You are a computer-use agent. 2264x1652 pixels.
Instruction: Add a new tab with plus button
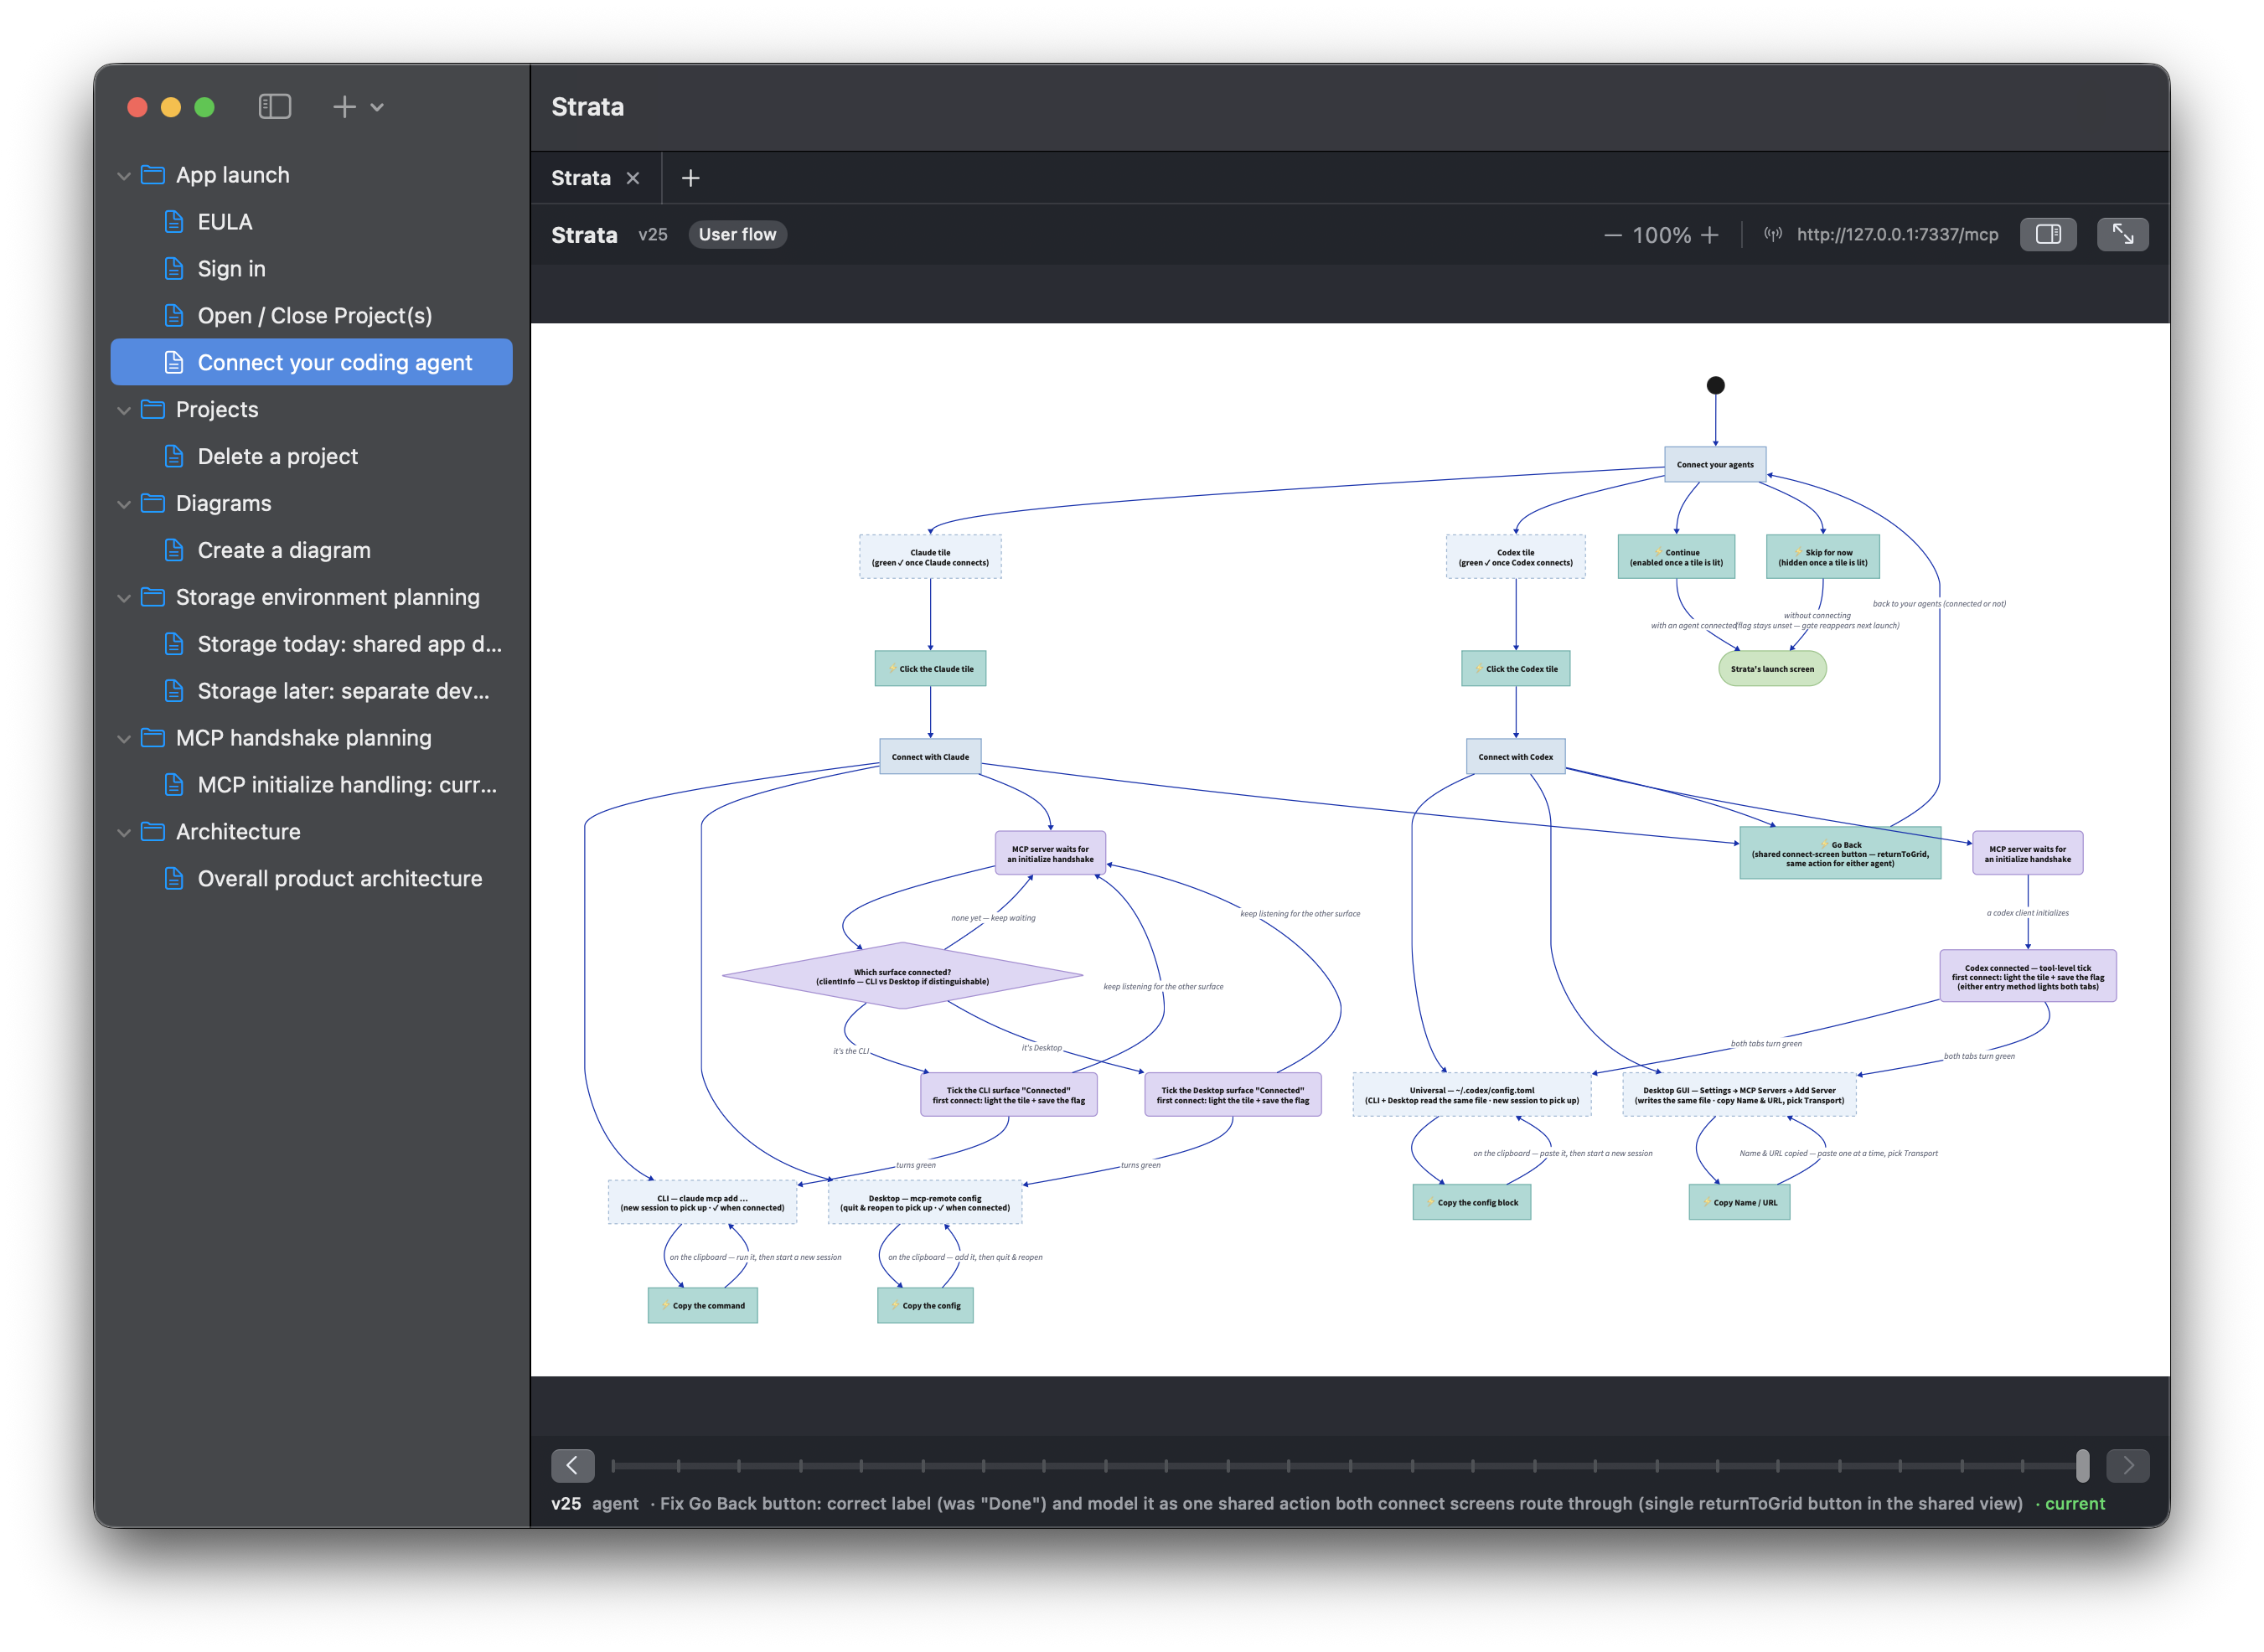(x=690, y=178)
